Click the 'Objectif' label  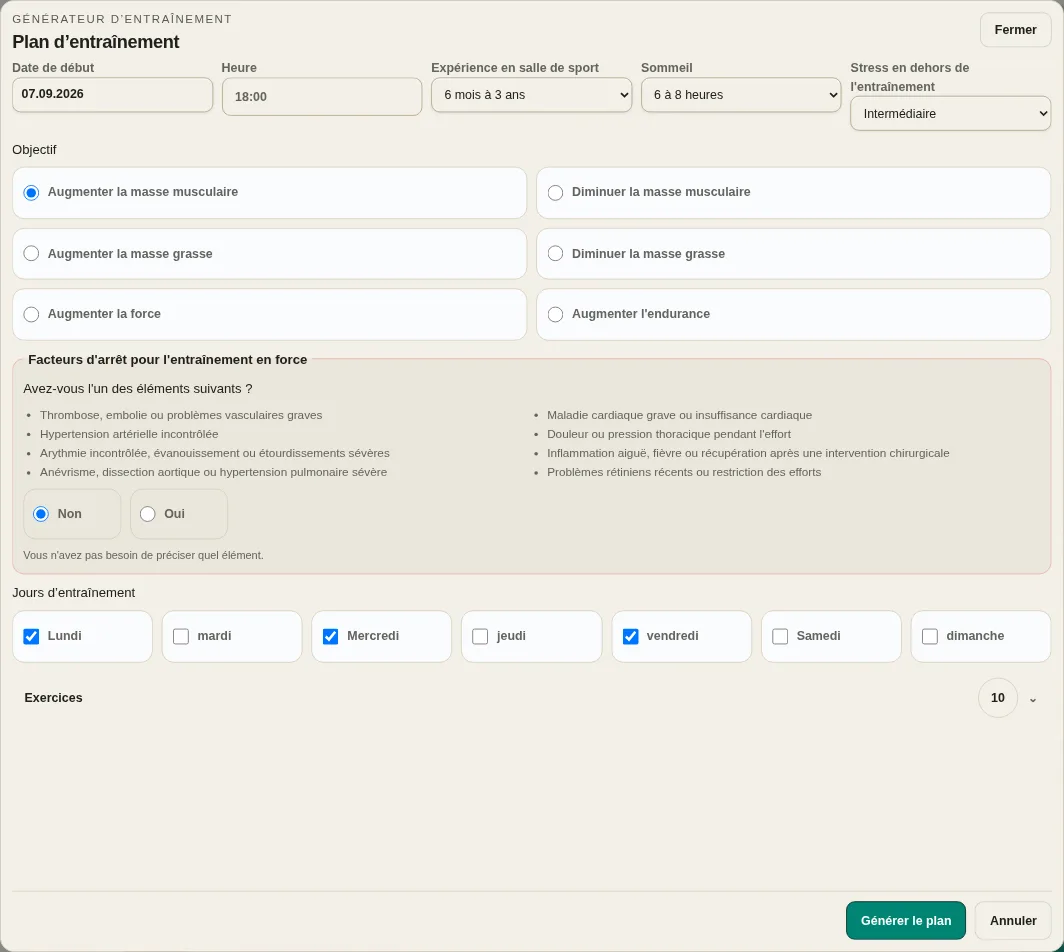click(x=34, y=150)
